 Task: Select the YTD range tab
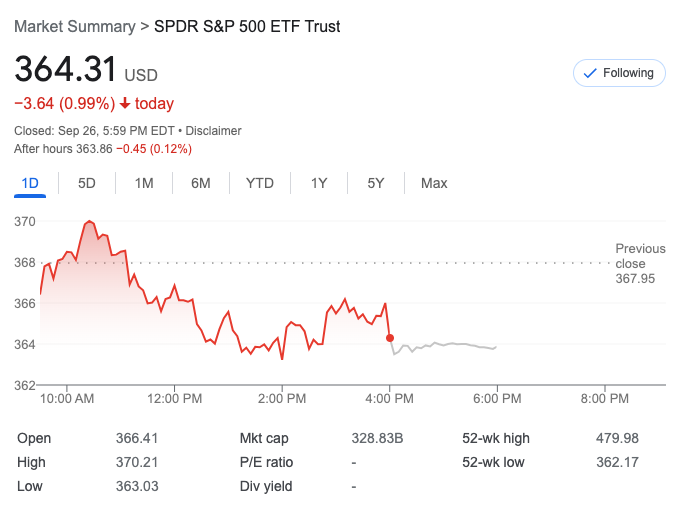(260, 183)
